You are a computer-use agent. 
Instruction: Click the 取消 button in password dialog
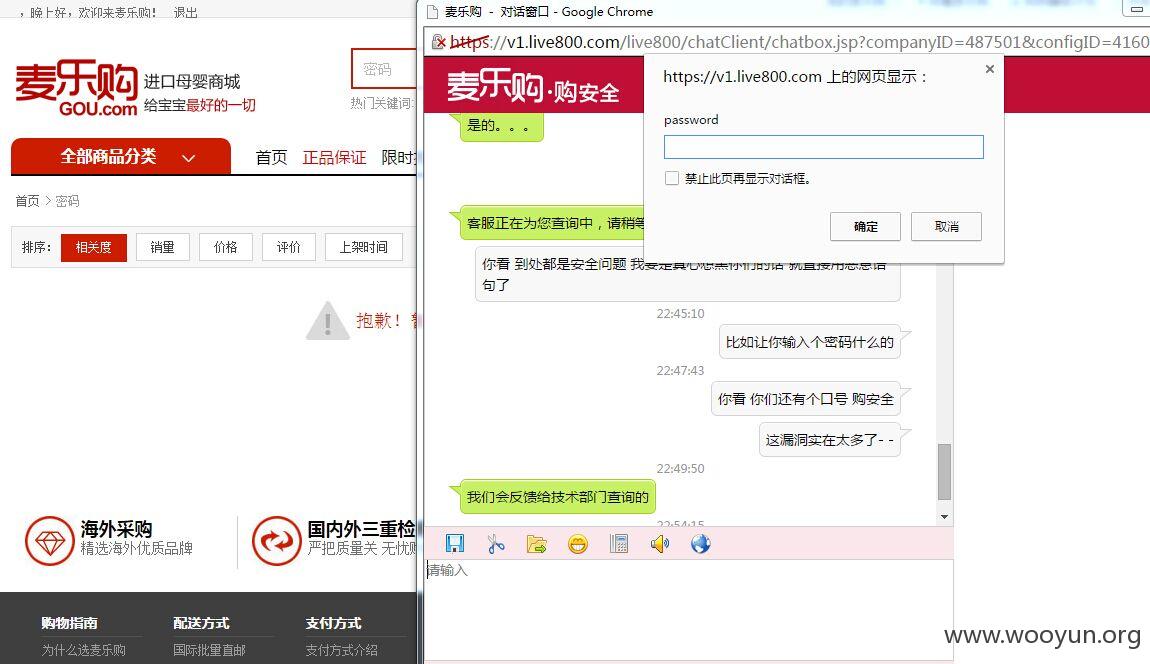(946, 227)
